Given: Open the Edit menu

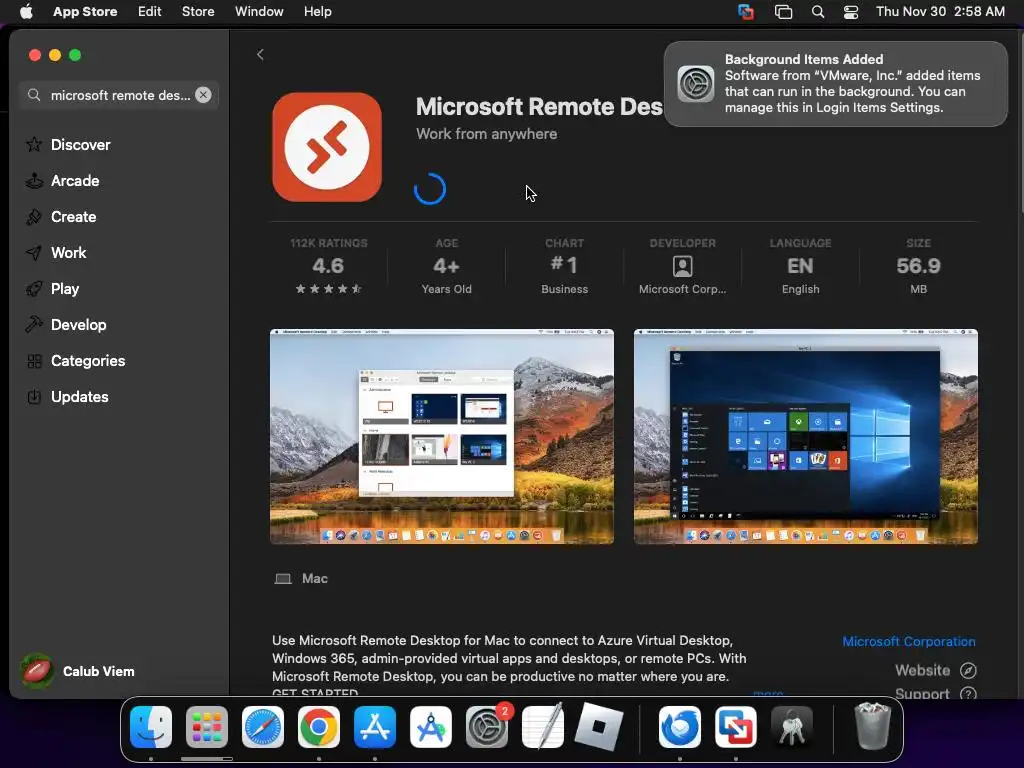Looking at the screenshot, I should (x=149, y=12).
